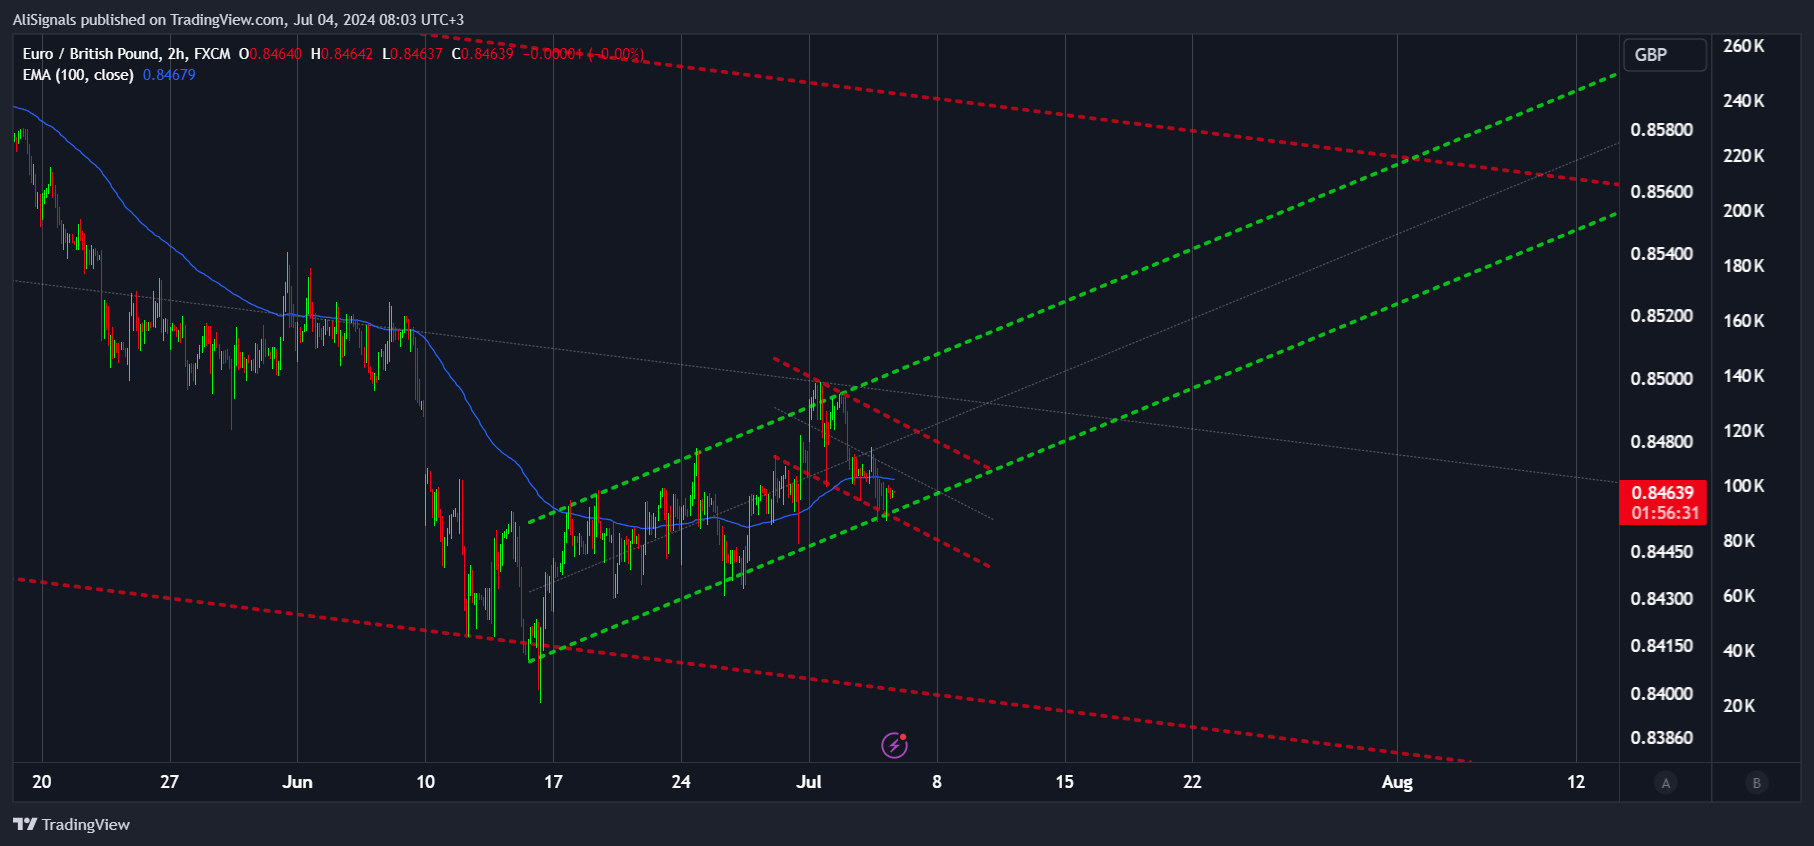Click the 0.83860 price axis label
The width and height of the screenshot is (1814, 846).
tap(1661, 738)
